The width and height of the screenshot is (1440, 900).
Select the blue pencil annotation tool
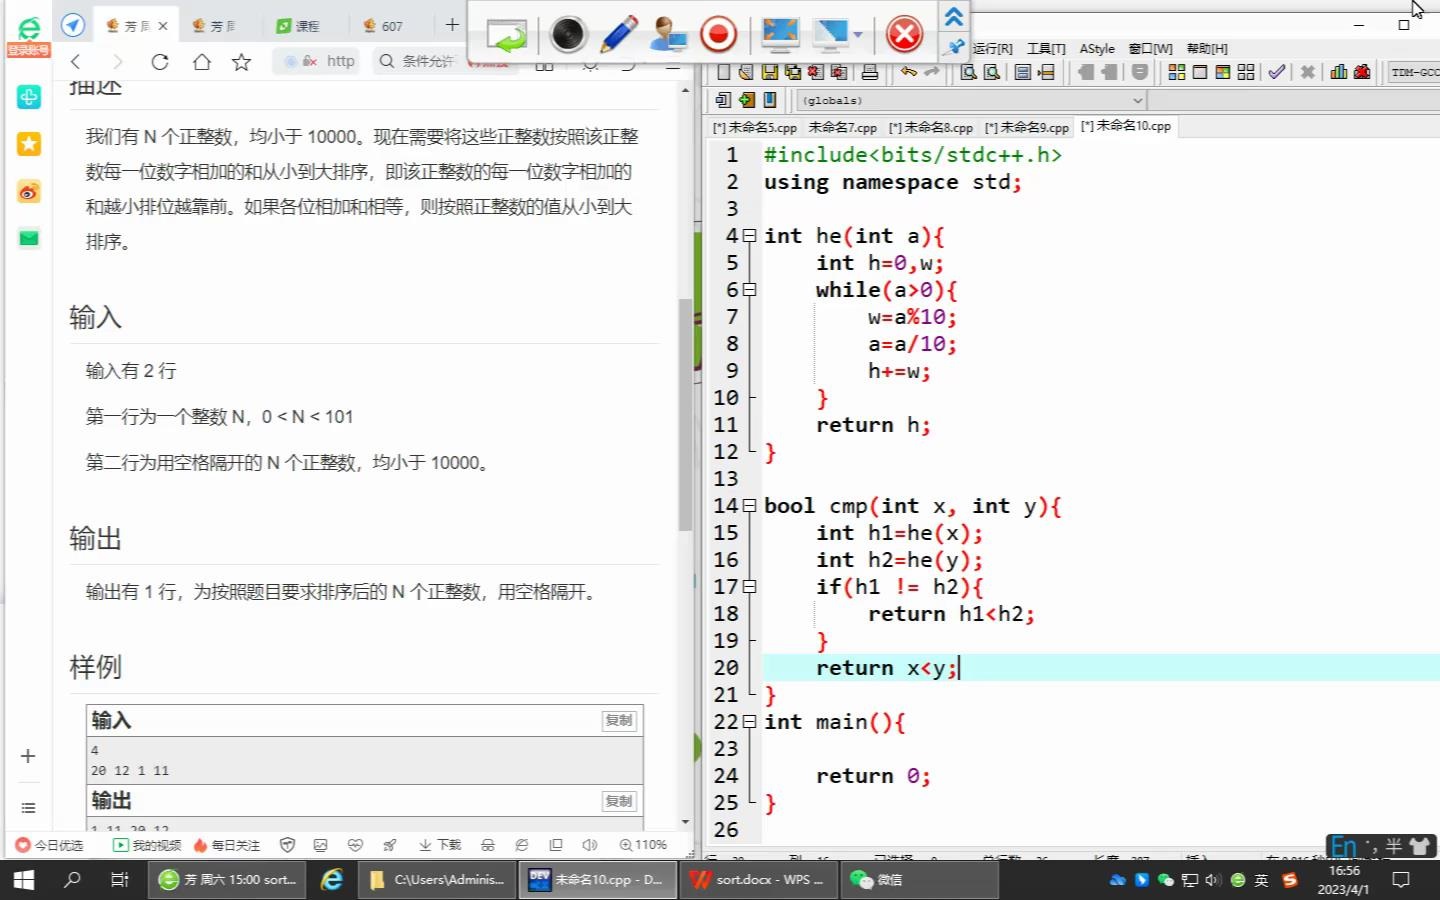(x=619, y=35)
